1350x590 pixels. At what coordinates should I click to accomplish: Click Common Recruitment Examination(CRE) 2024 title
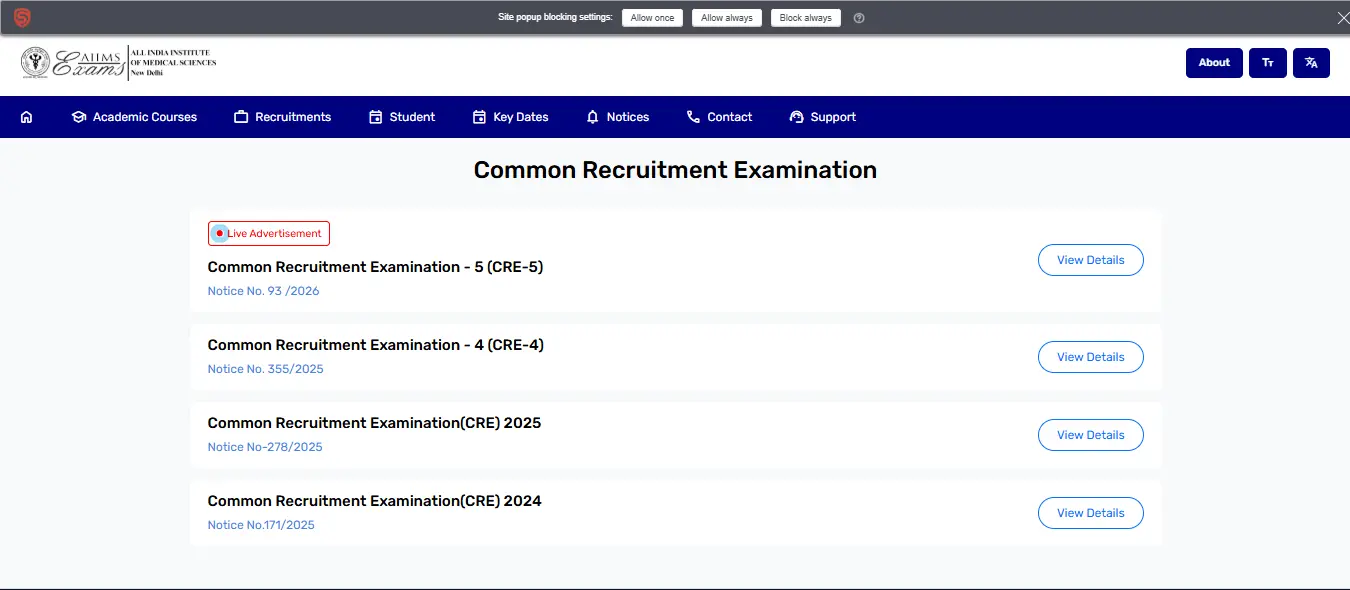pos(374,501)
